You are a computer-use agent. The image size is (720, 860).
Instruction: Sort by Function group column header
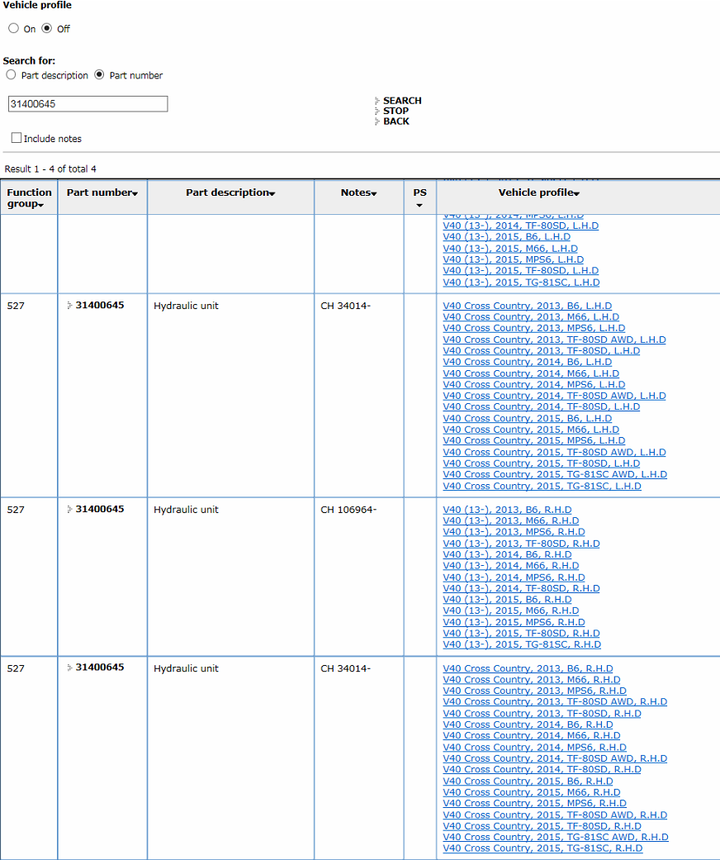(x=29, y=198)
